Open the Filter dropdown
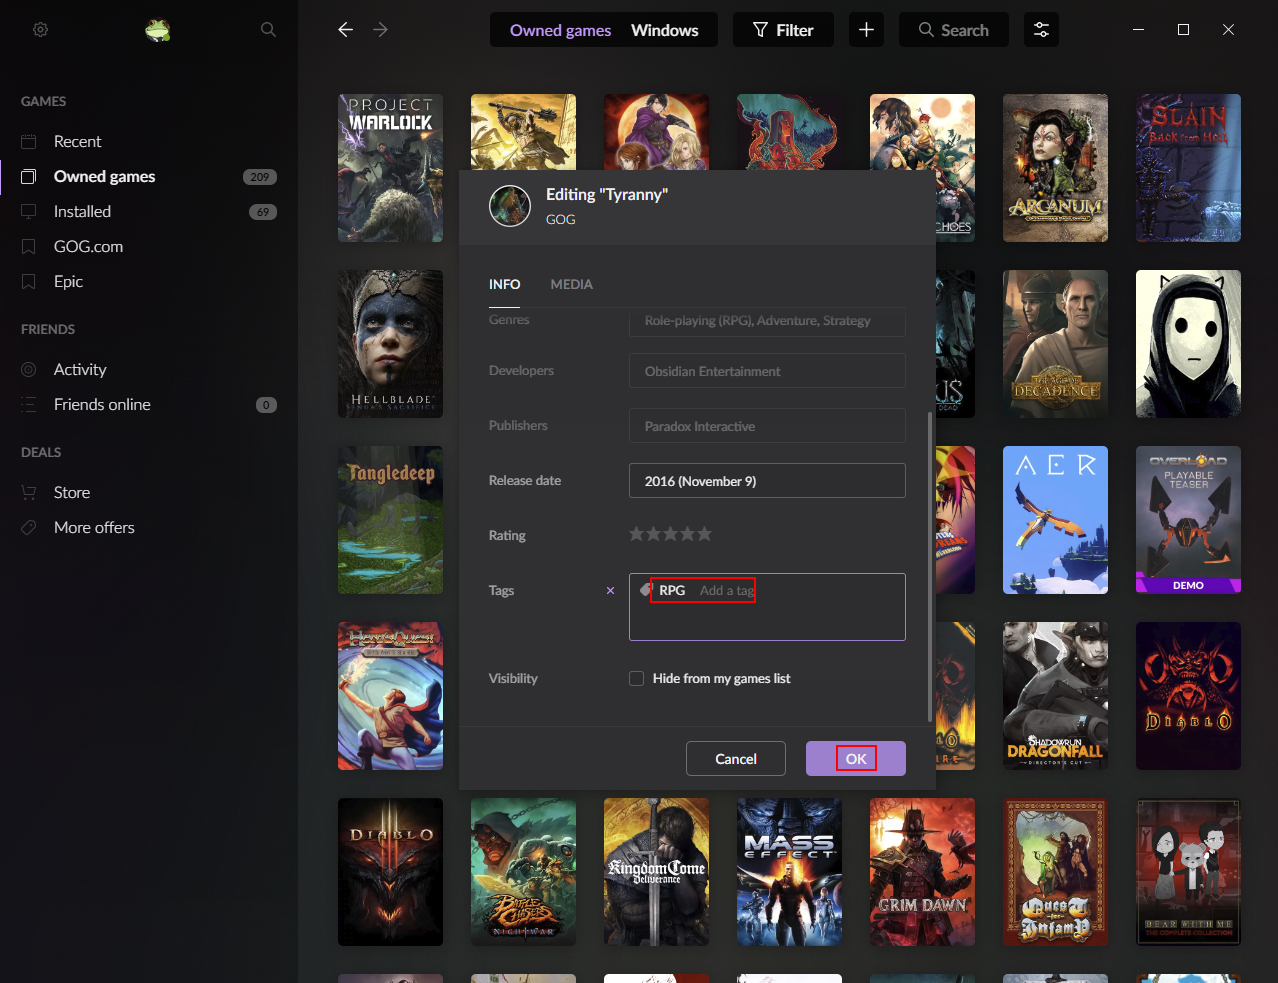1278x983 pixels. (x=783, y=30)
